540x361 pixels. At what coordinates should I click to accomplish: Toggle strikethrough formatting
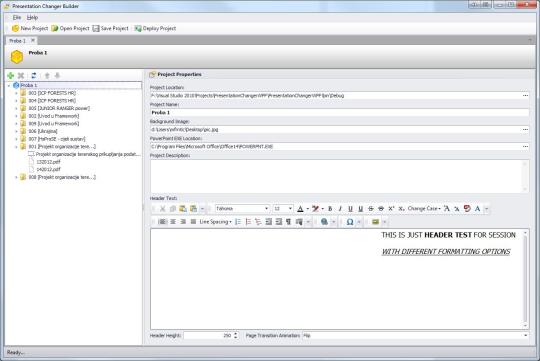tap(371, 209)
